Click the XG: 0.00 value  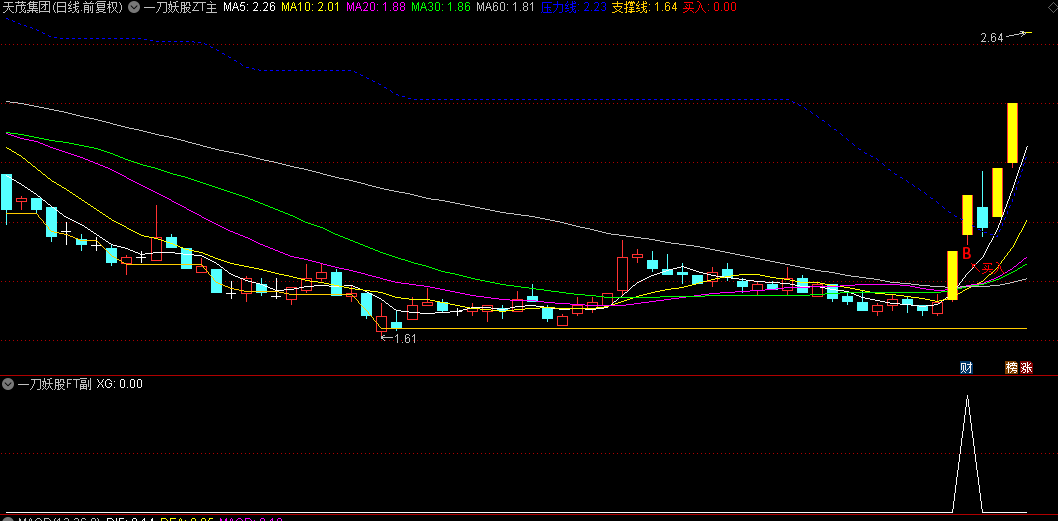[119, 384]
